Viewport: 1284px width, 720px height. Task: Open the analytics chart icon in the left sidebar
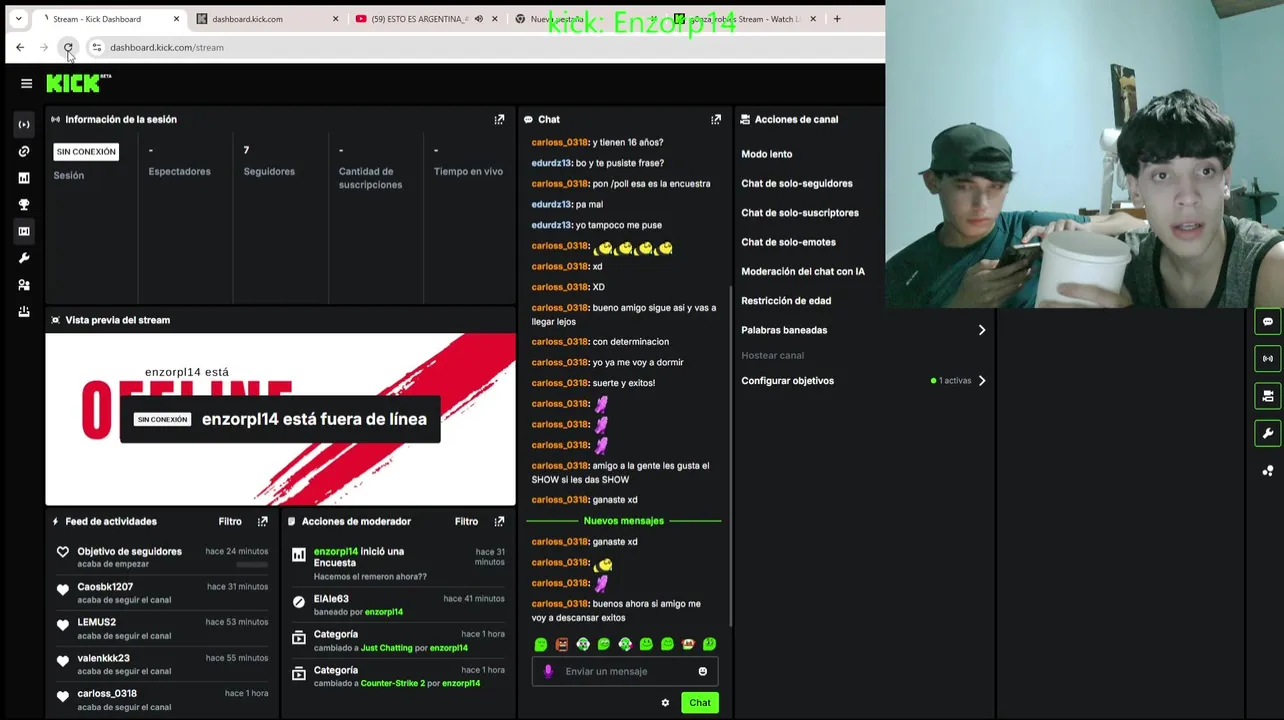click(x=24, y=178)
